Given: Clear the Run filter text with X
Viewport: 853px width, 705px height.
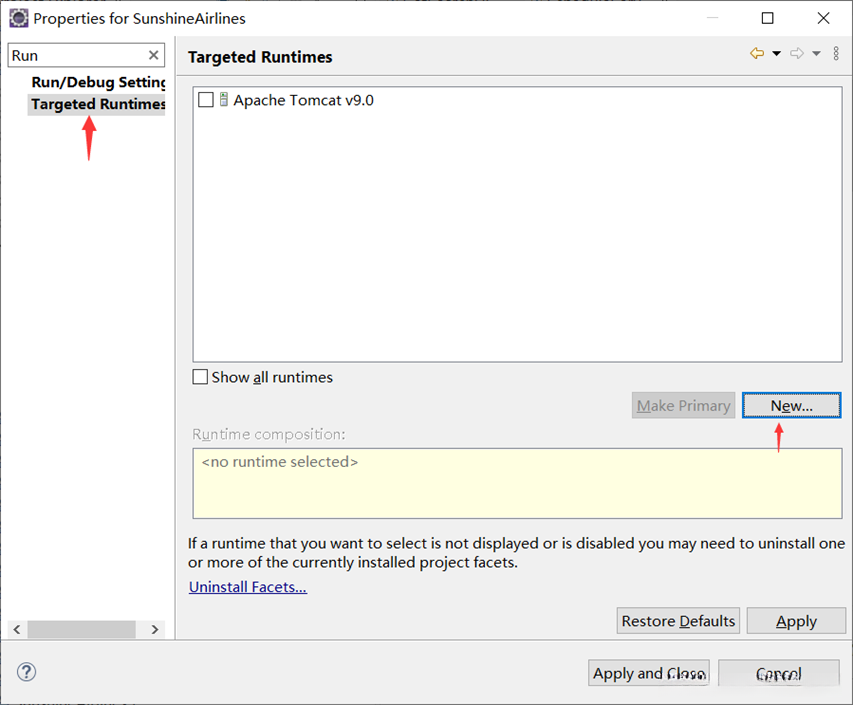Looking at the screenshot, I should tap(154, 56).
